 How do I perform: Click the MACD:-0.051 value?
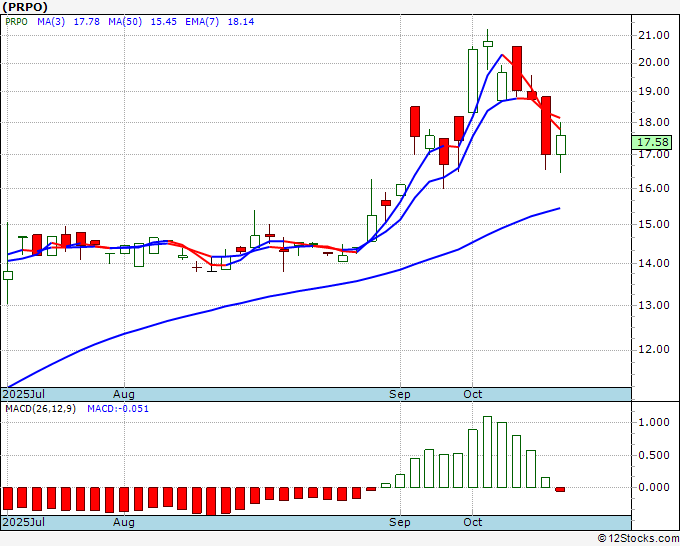(x=118, y=409)
